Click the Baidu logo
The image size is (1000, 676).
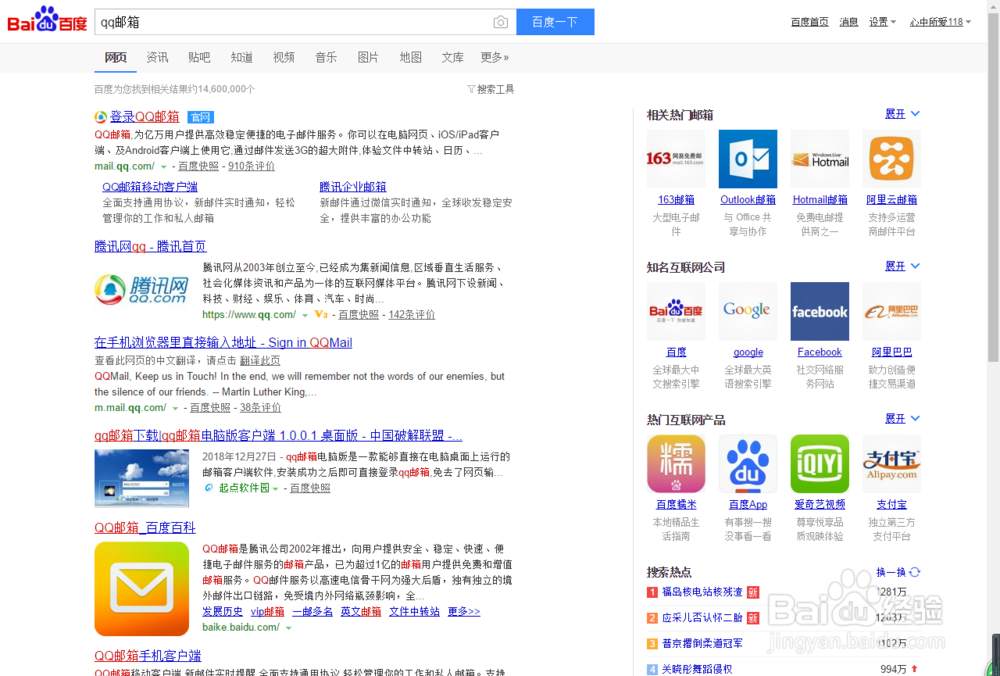coord(47,20)
